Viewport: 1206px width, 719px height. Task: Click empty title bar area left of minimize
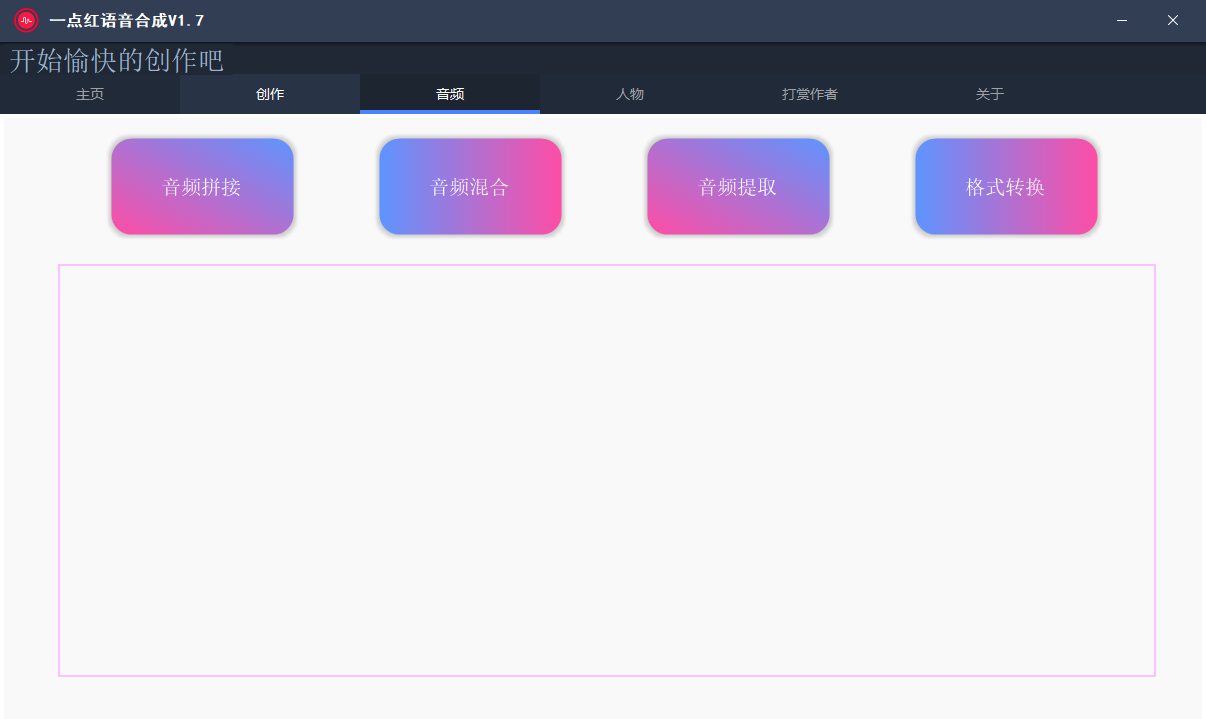(700, 20)
